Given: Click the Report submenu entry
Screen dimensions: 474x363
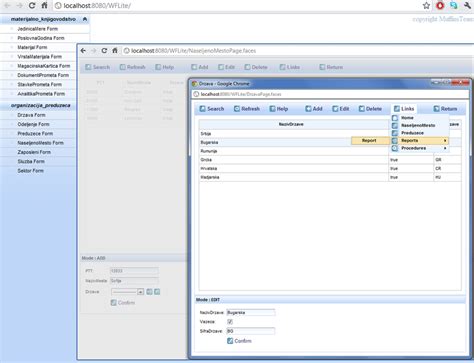Looking at the screenshot, I should pyautogui.click(x=369, y=141).
